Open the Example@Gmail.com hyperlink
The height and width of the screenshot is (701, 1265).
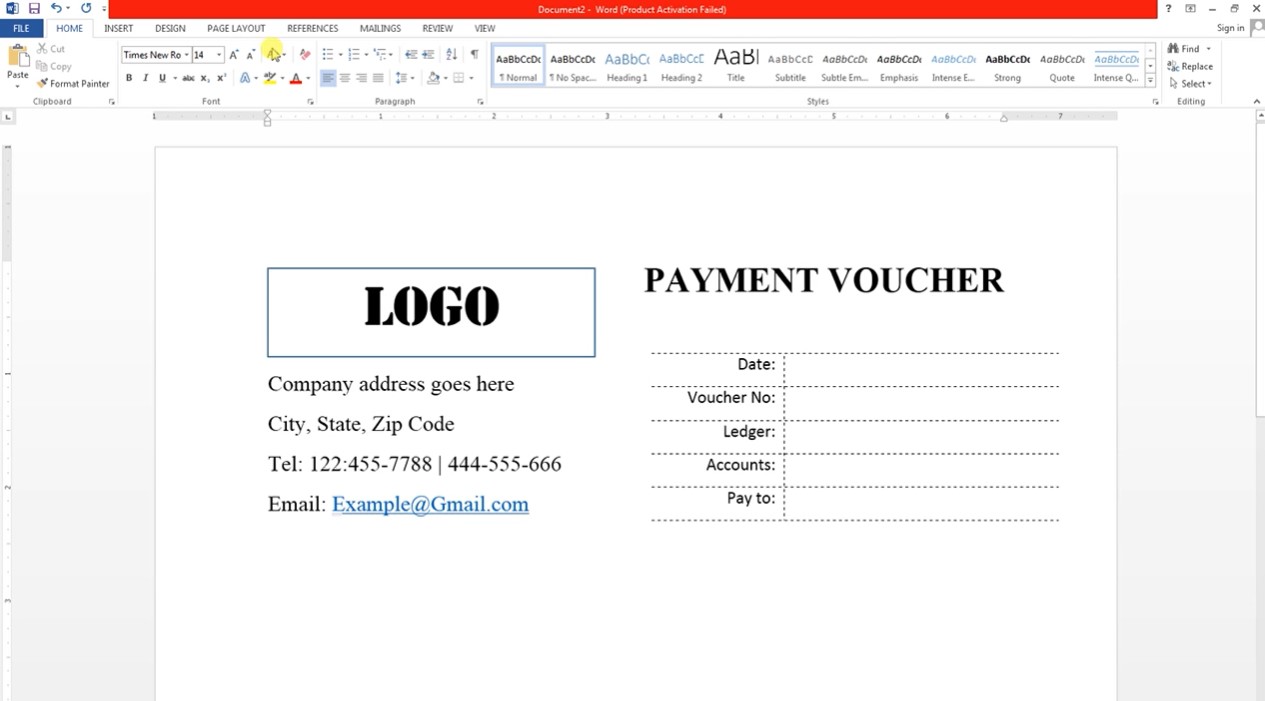(x=429, y=504)
